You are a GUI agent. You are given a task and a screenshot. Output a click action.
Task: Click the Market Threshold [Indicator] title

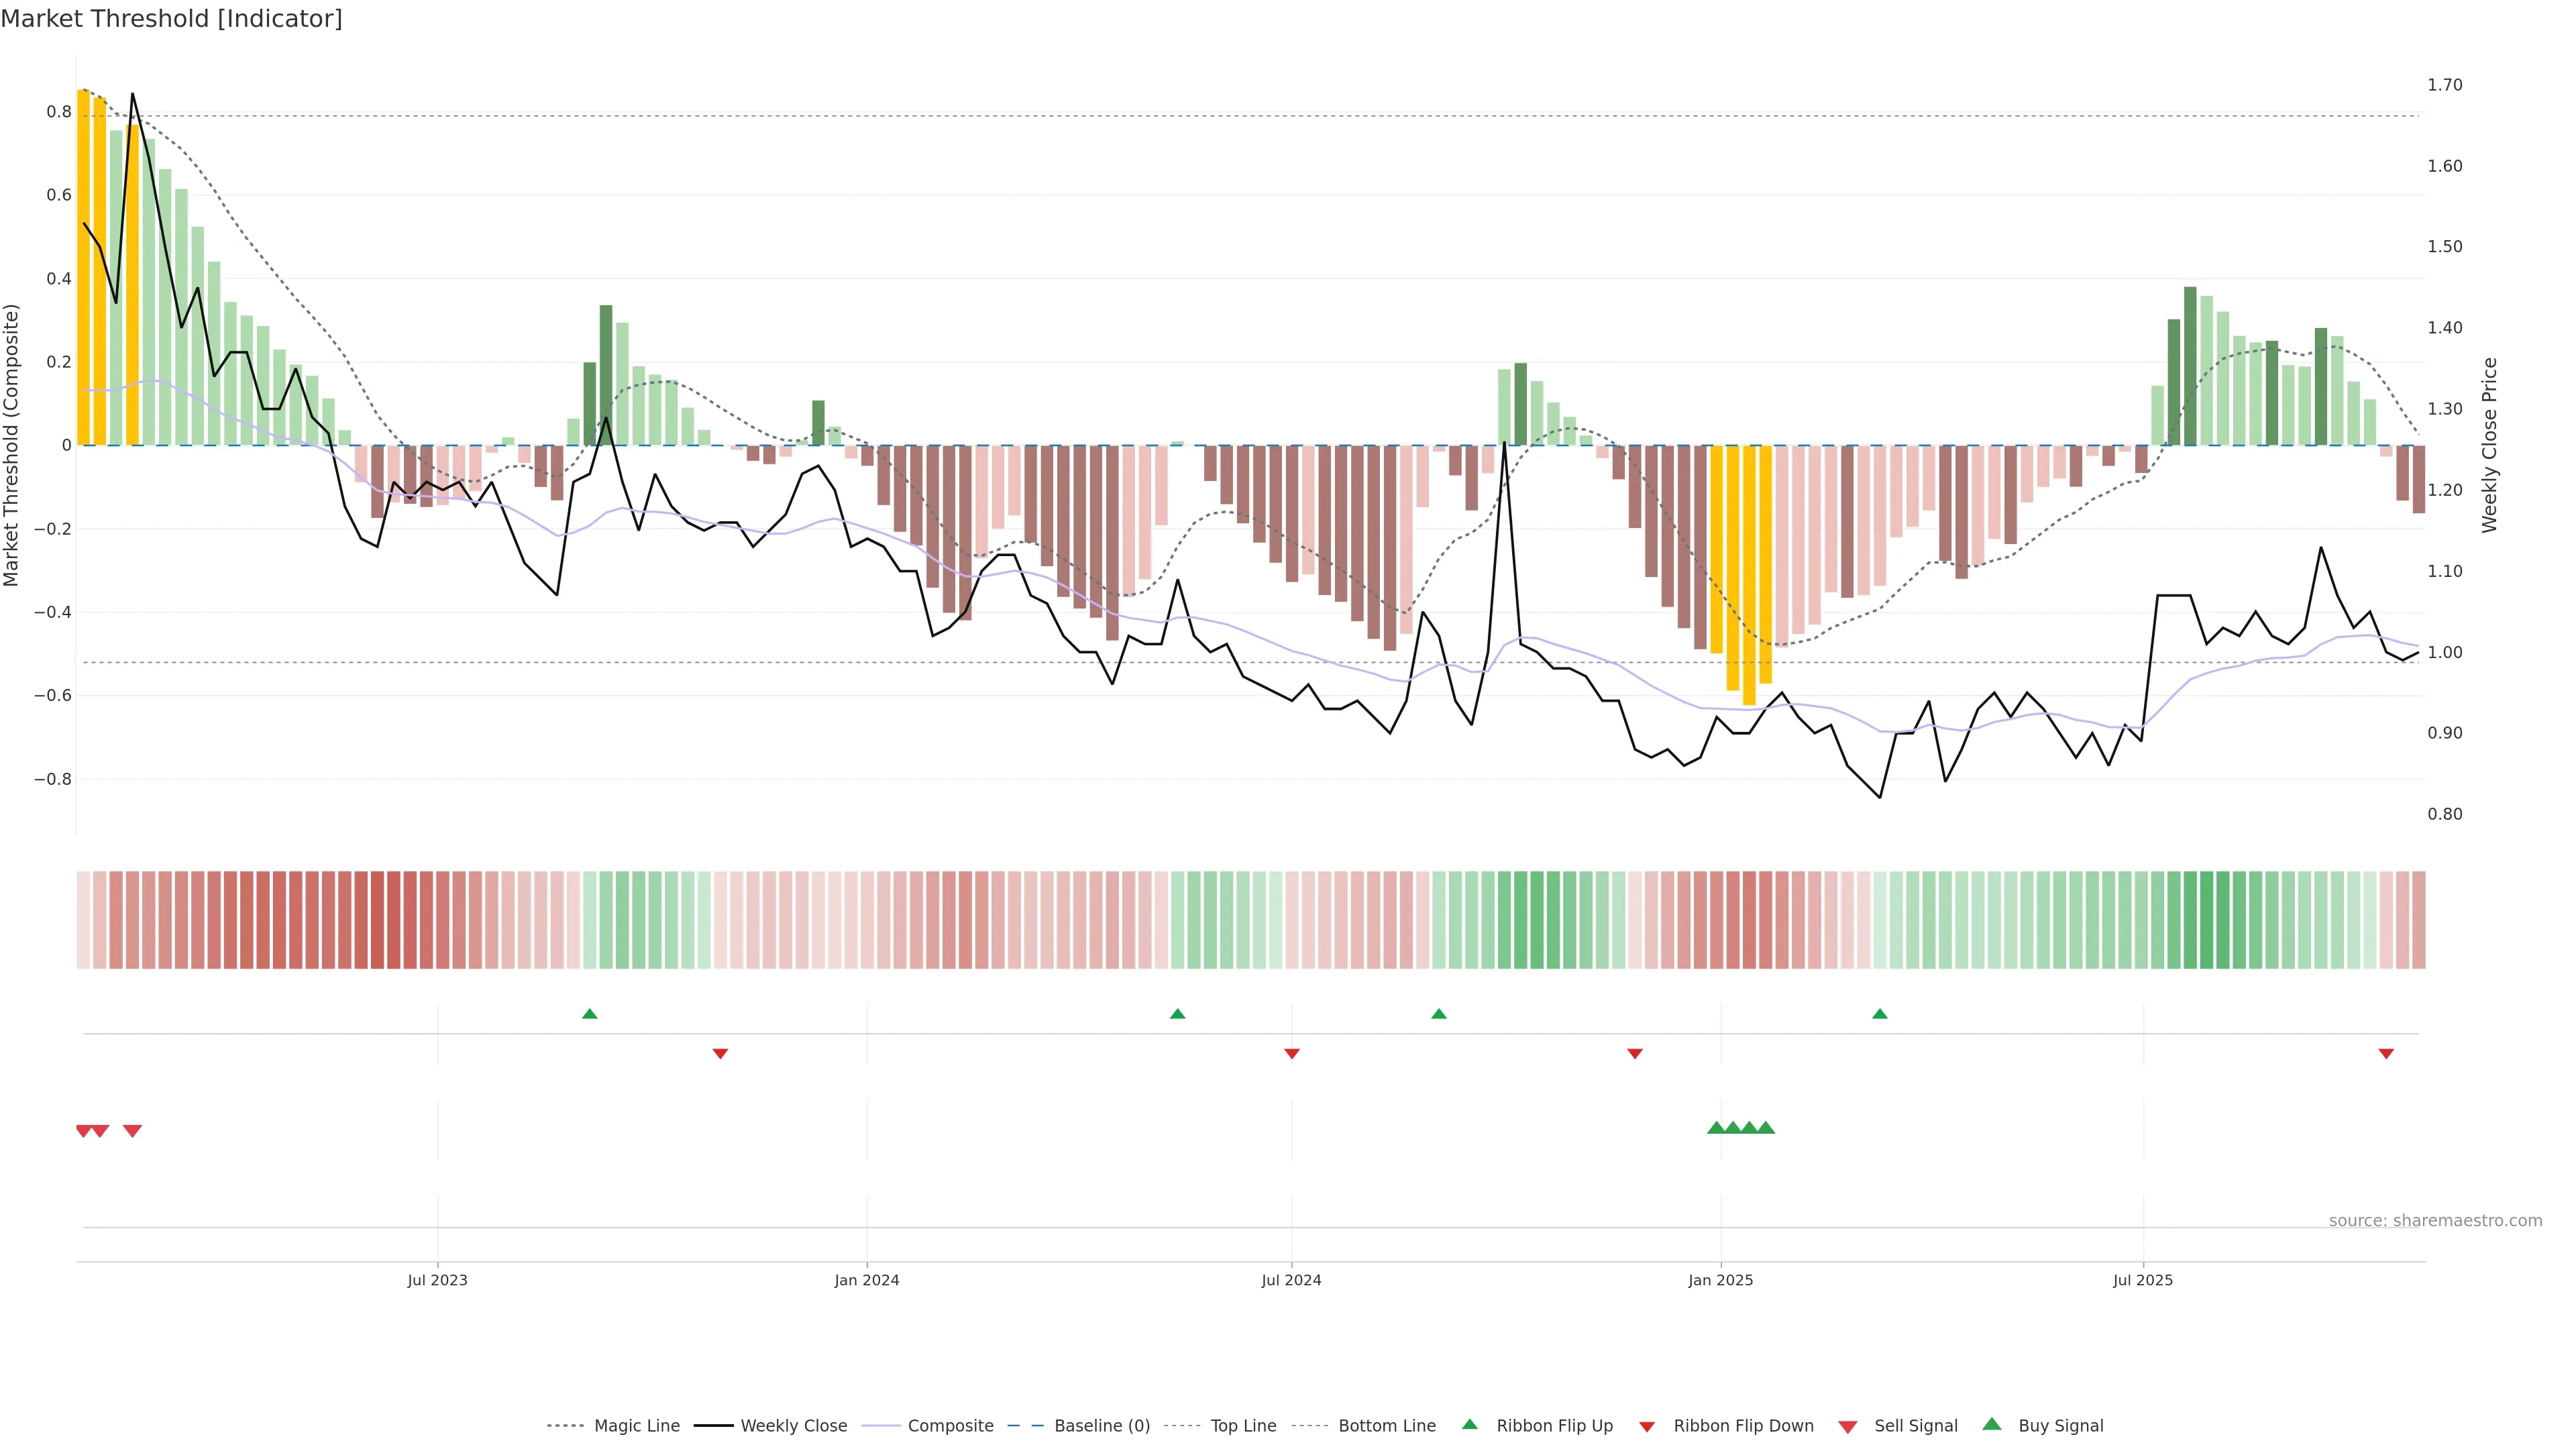point(171,19)
